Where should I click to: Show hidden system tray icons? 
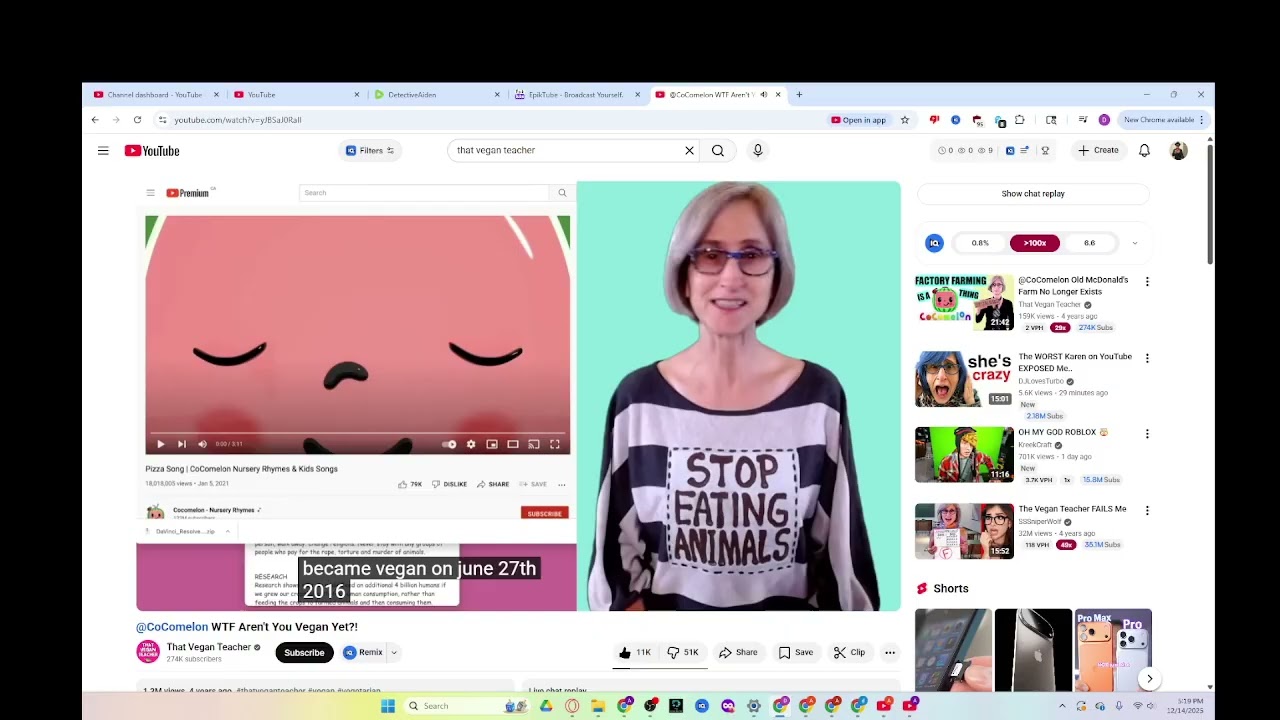pos(1063,706)
